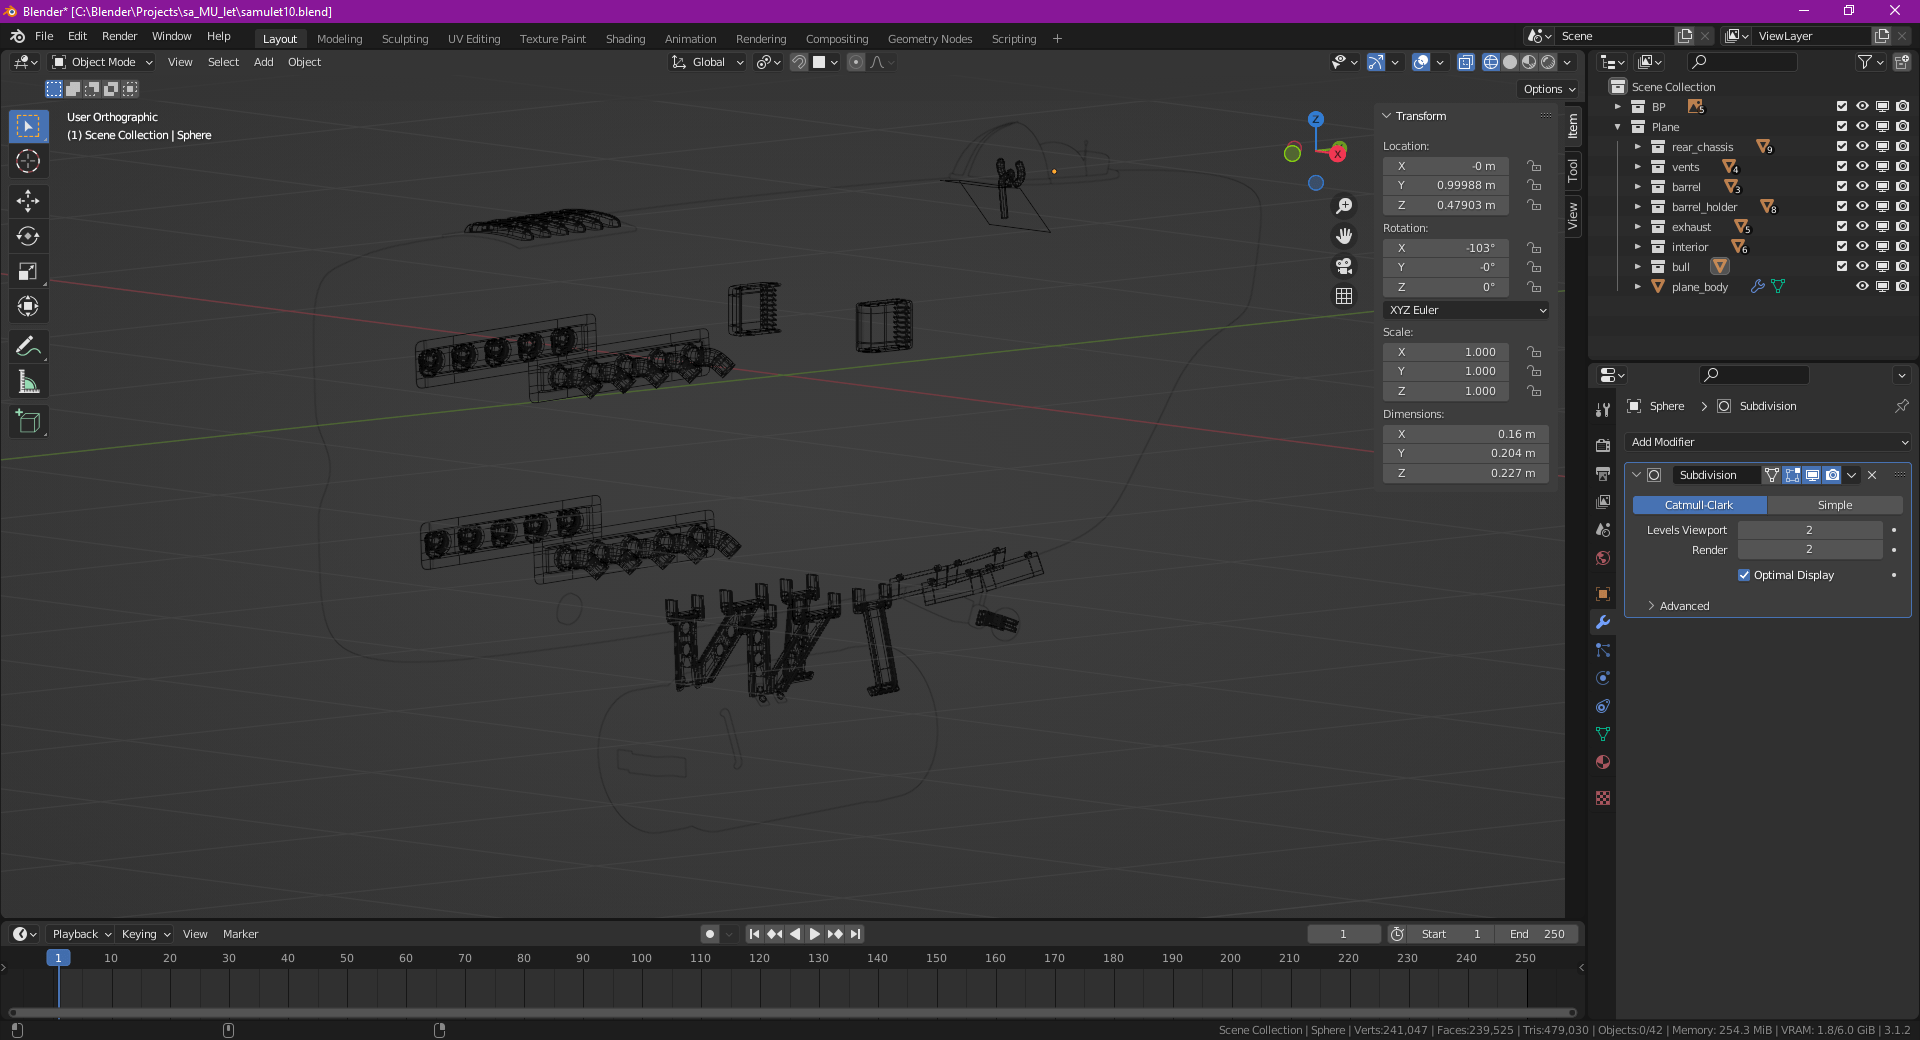Adjust the Levels Viewport value slider
1920x1040 pixels.
pyautogui.click(x=1809, y=530)
